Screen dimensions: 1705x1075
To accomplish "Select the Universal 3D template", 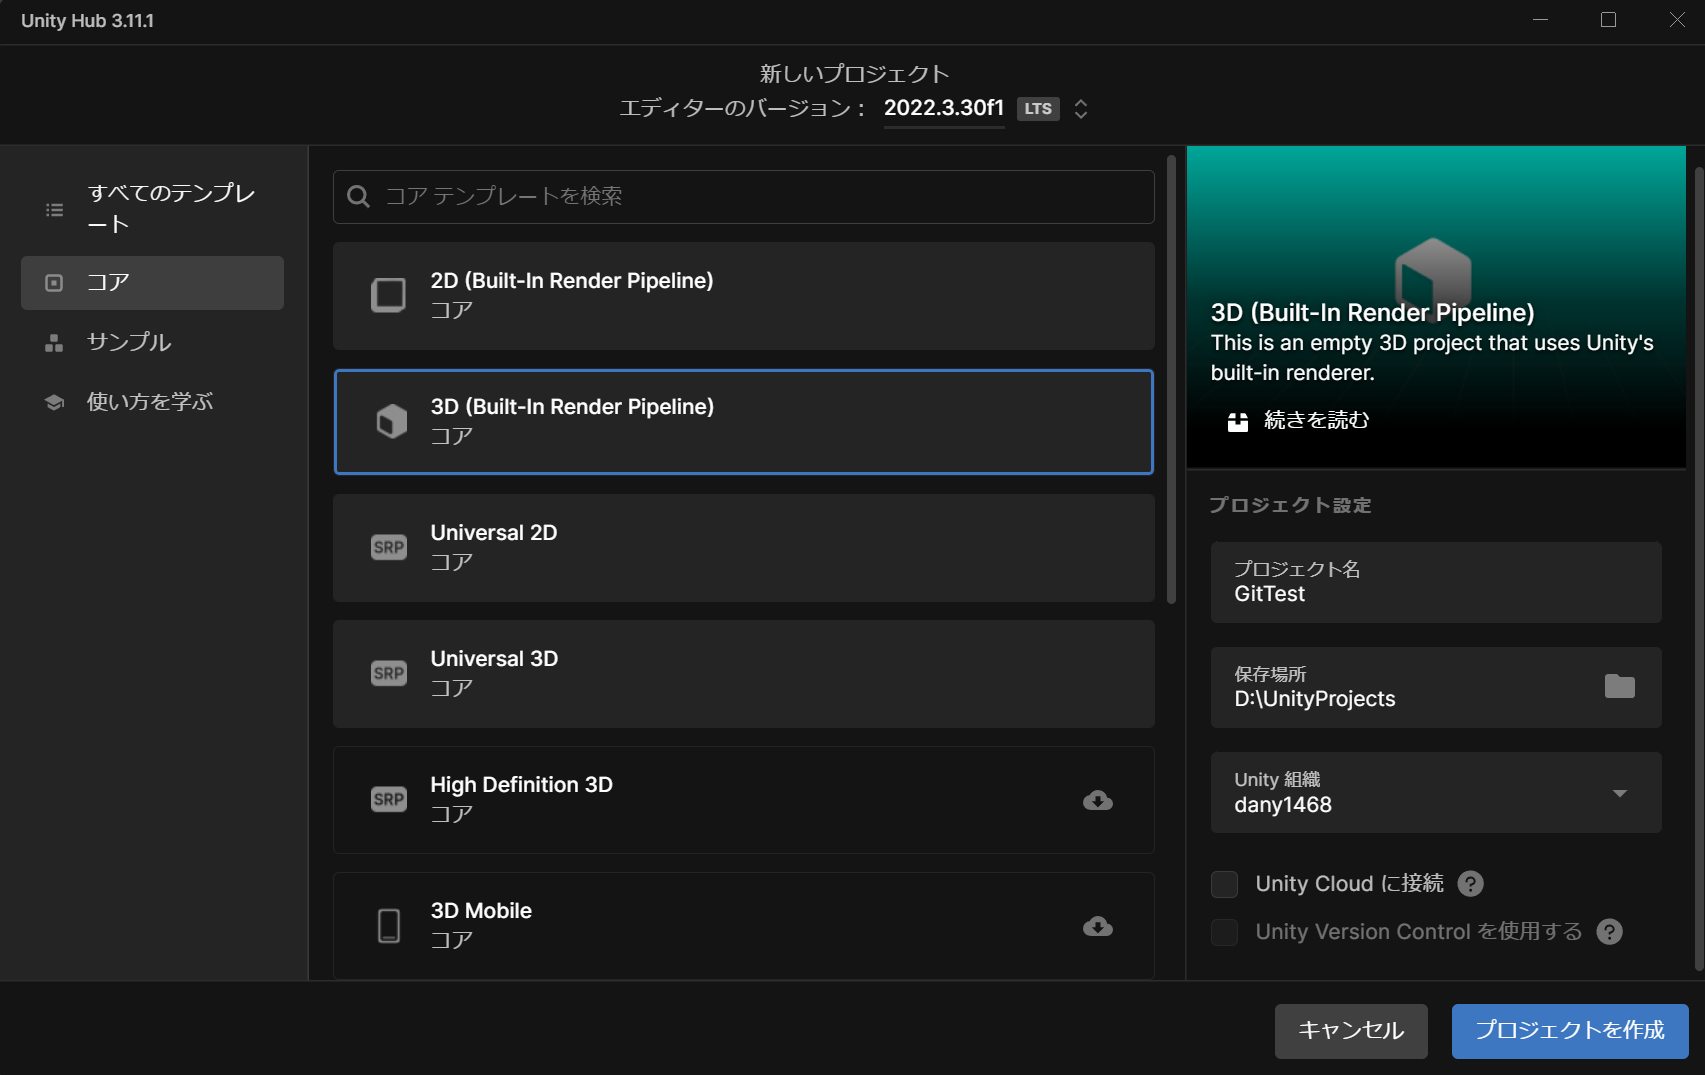I will (x=743, y=674).
